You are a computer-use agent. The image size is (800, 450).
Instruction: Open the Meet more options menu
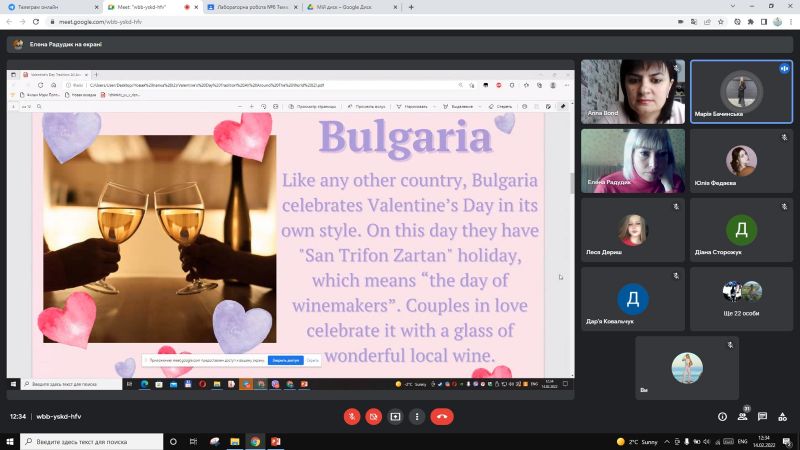pyautogui.click(x=417, y=417)
